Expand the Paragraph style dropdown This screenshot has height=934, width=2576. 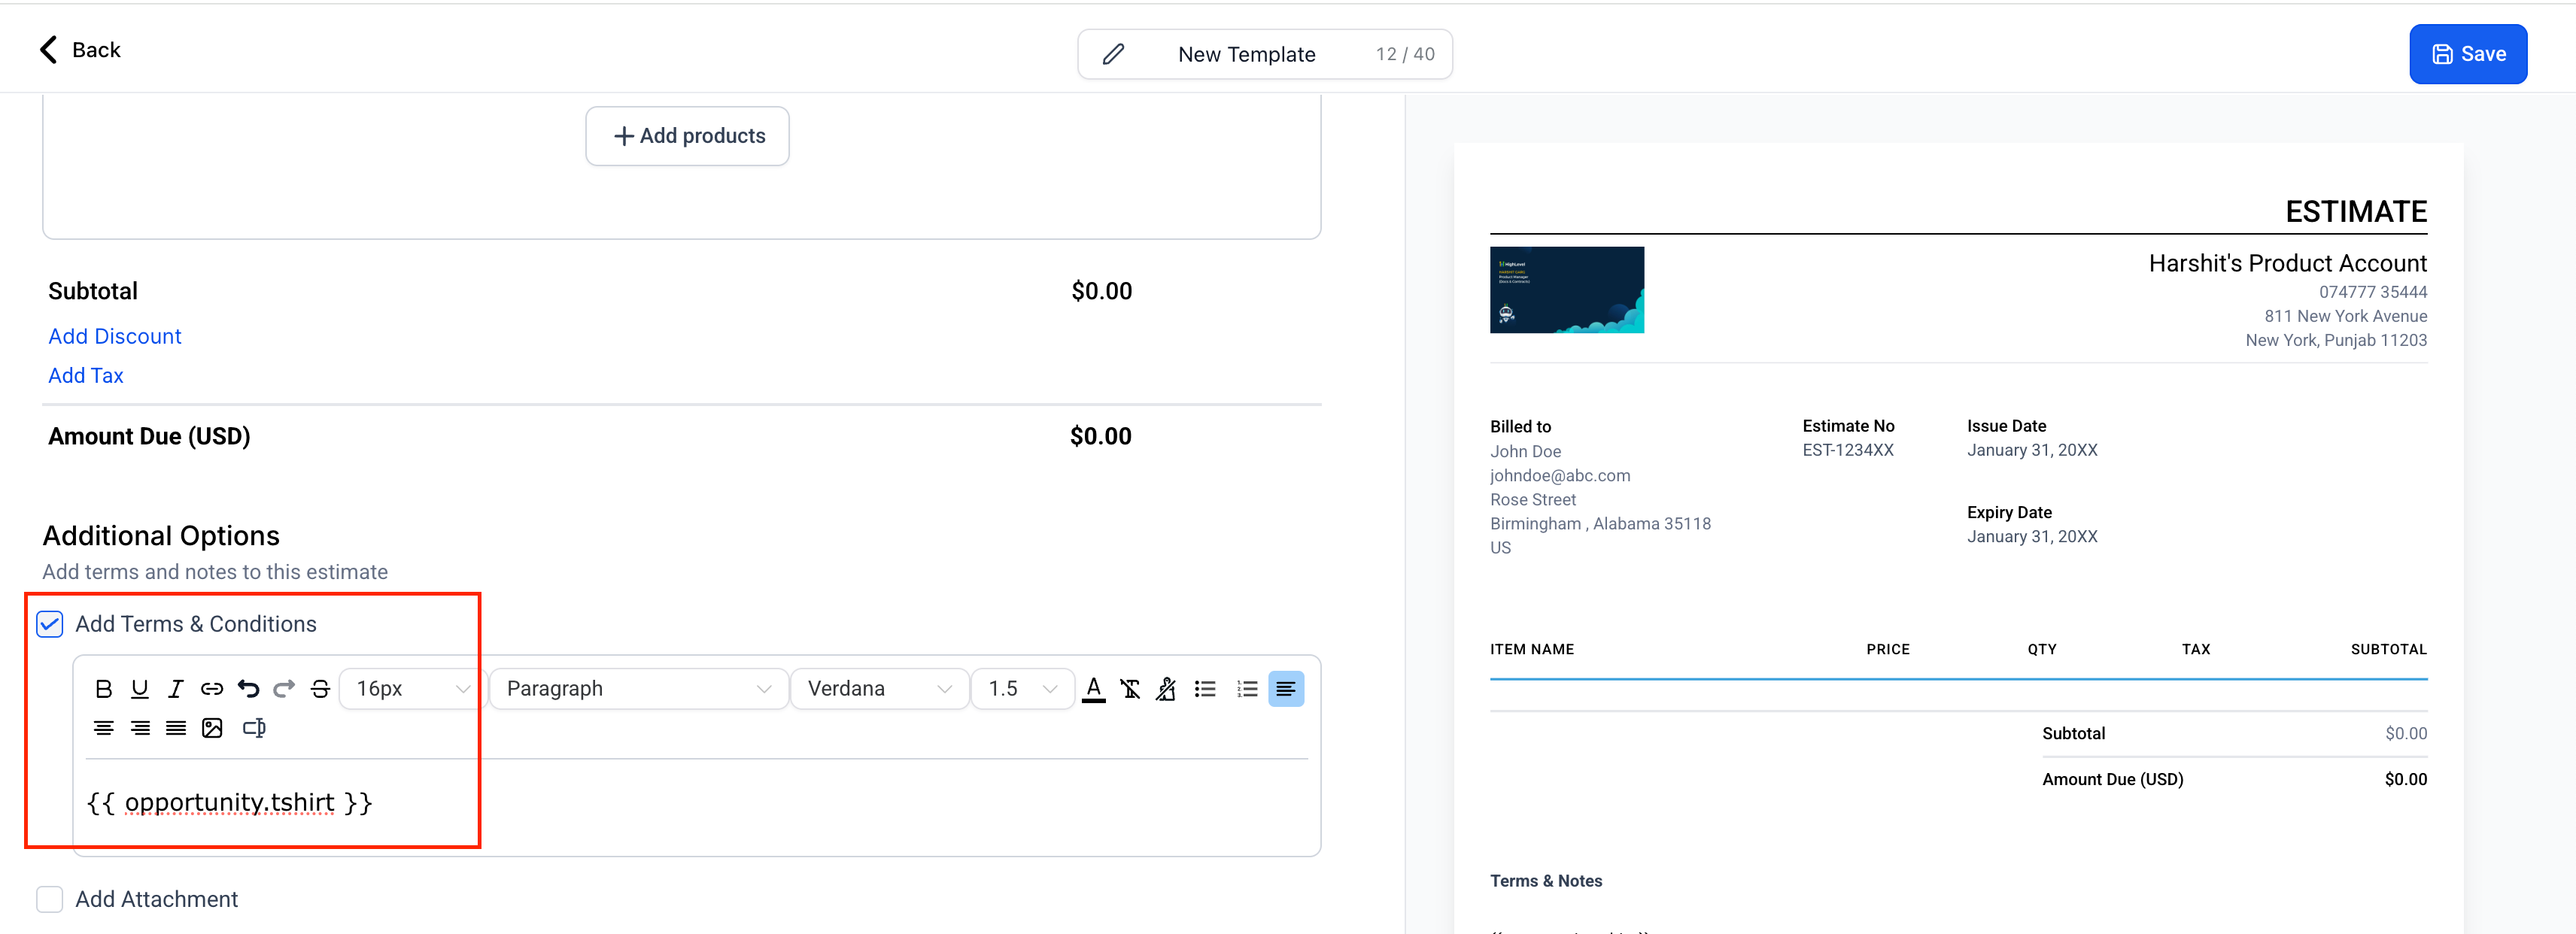tap(638, 688)
